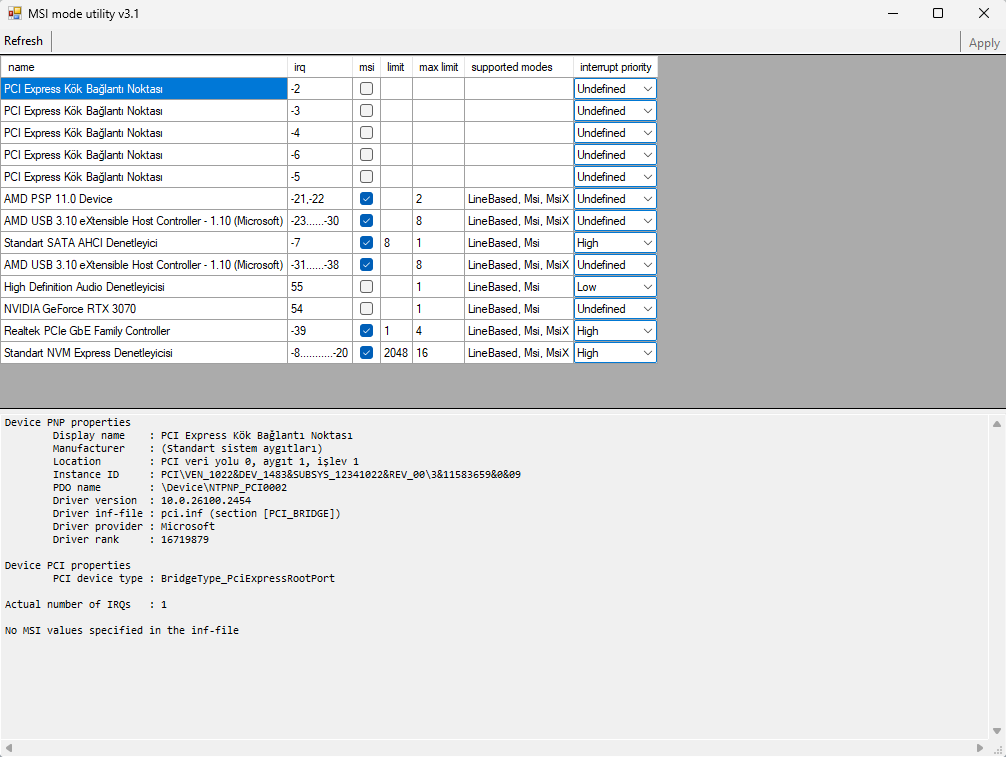This screenshot has height=757, width=1006.
Task: Click the details pane scroll-up arrow
Action: (x=996, y=424)
